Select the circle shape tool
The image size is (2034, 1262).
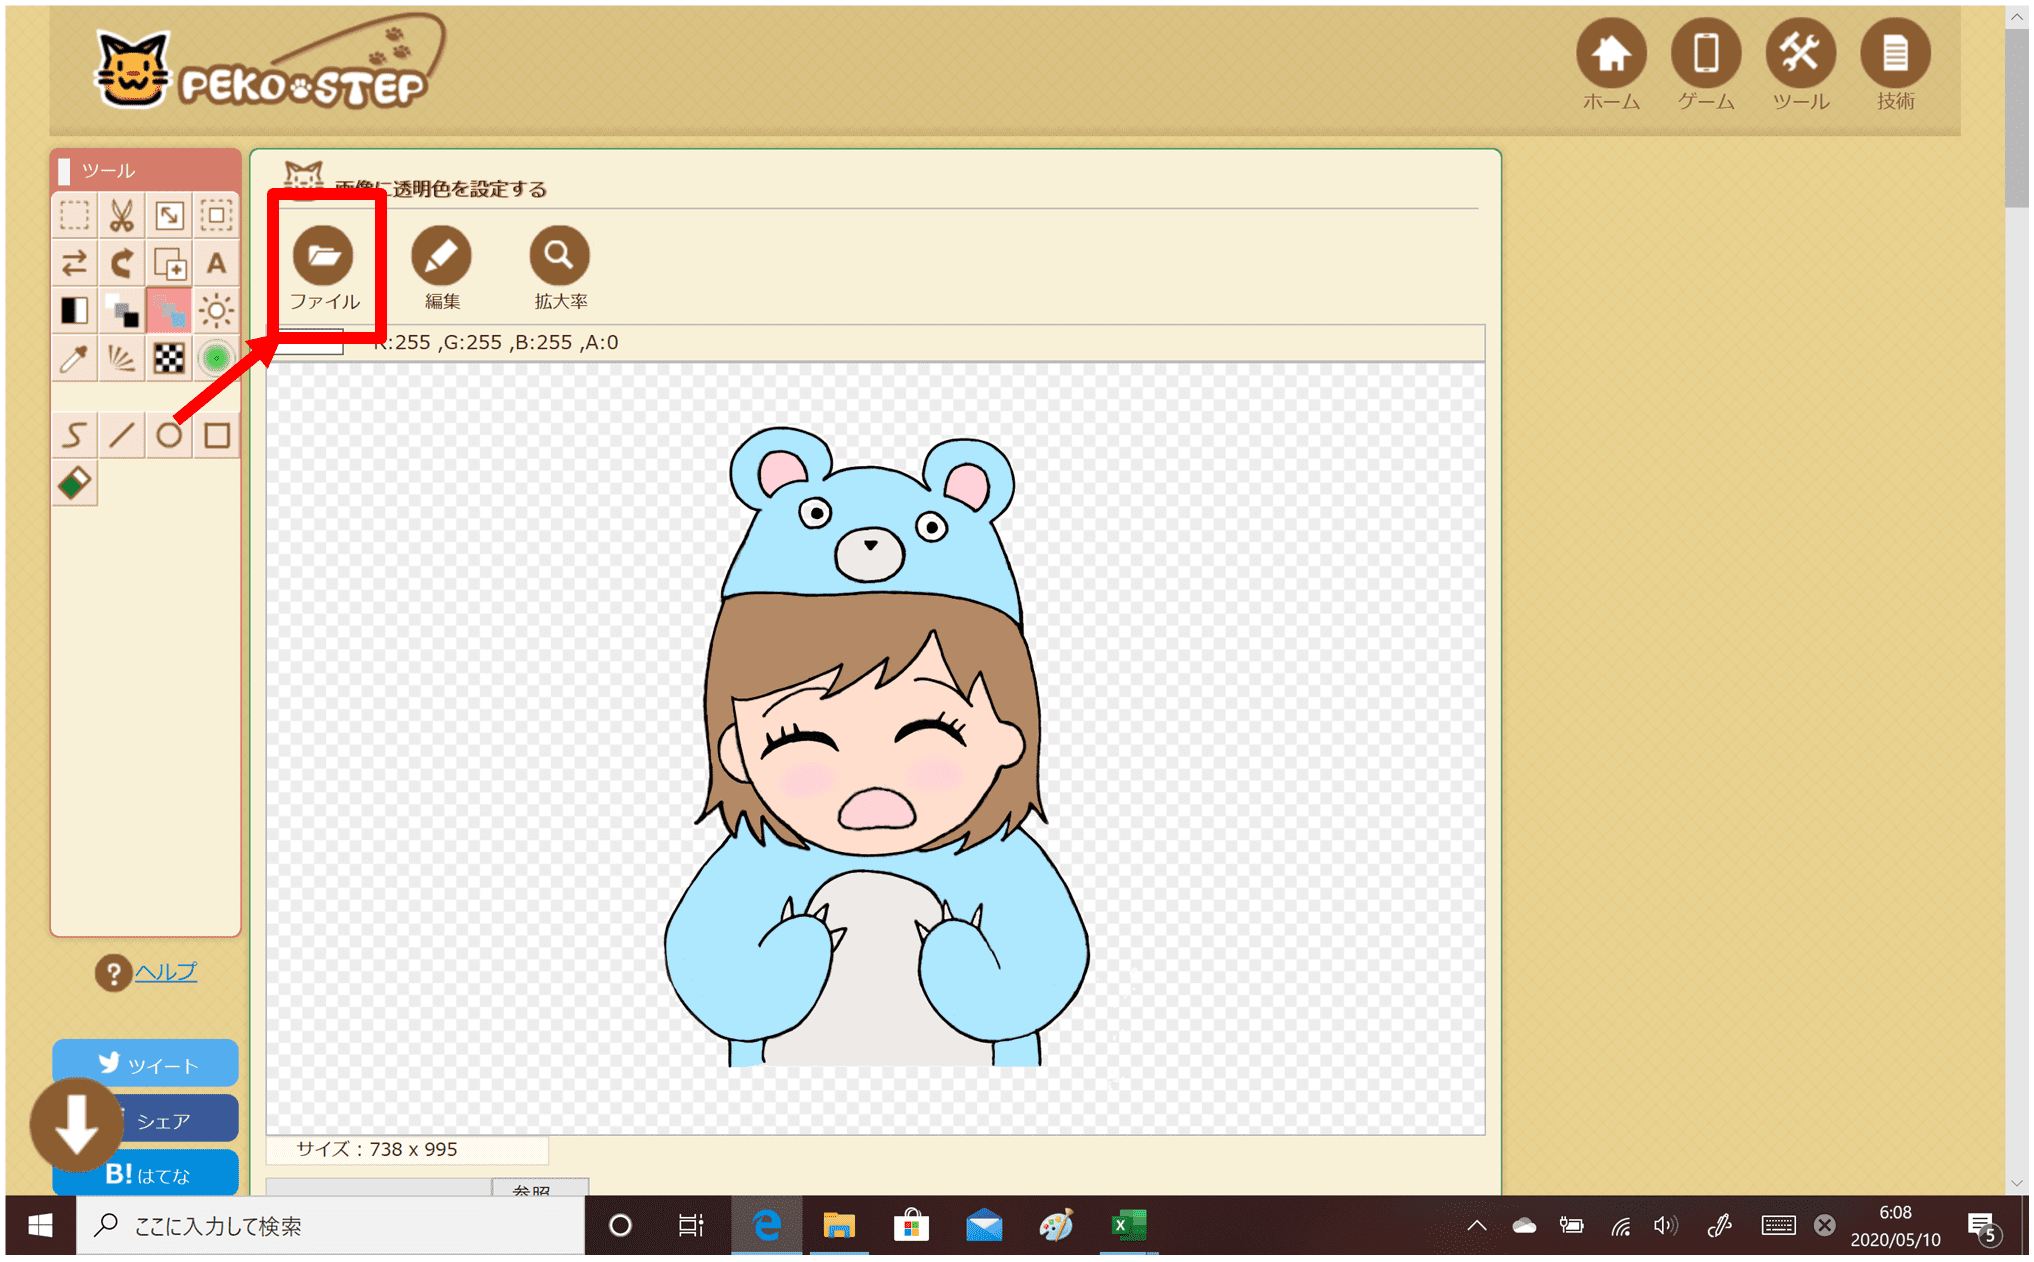coord(169,435)
